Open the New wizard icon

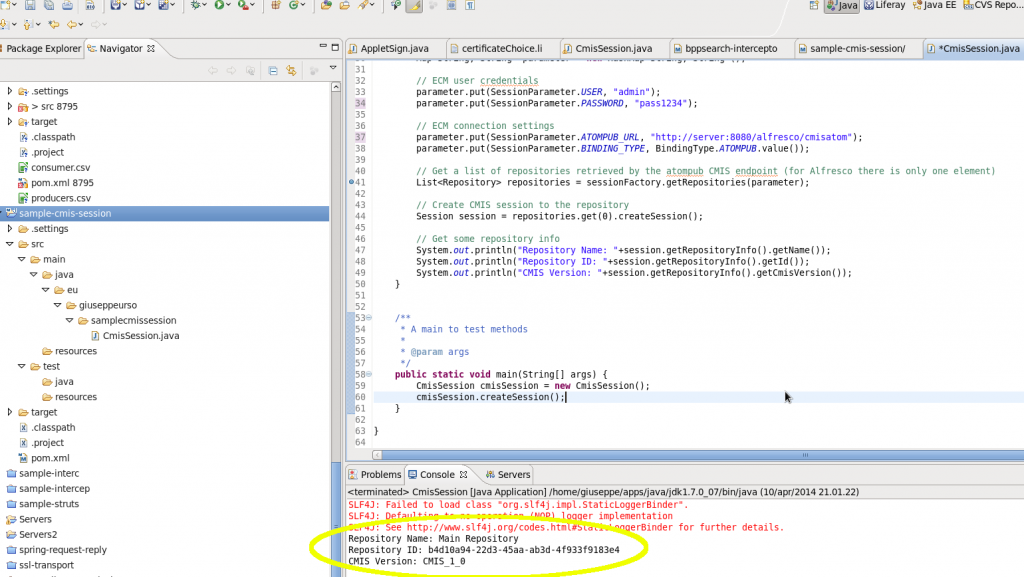click(6, 7)
